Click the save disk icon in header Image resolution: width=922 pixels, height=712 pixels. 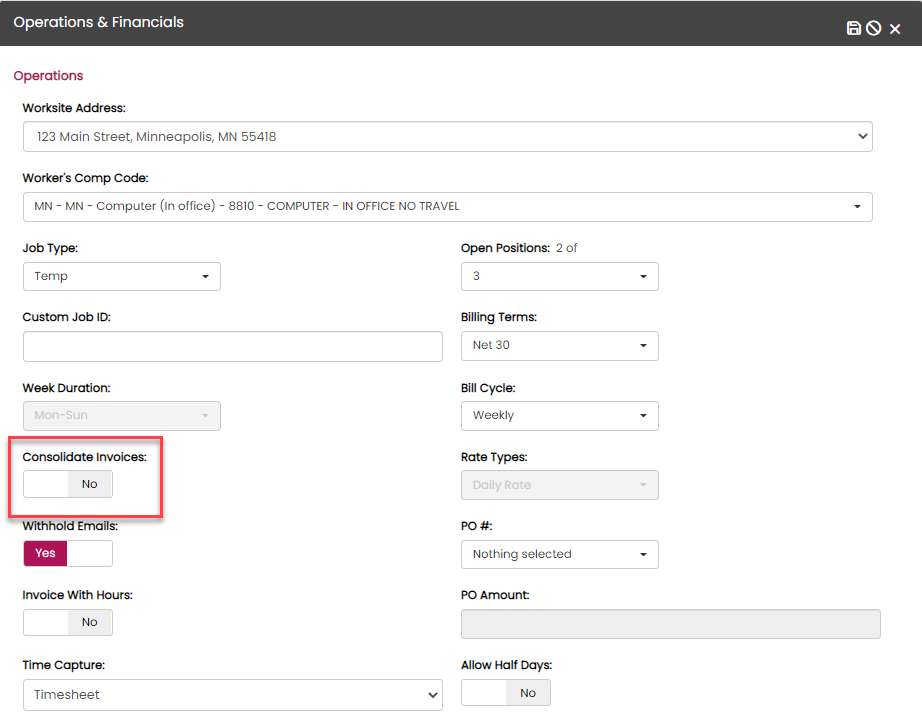tap(853, 28)
